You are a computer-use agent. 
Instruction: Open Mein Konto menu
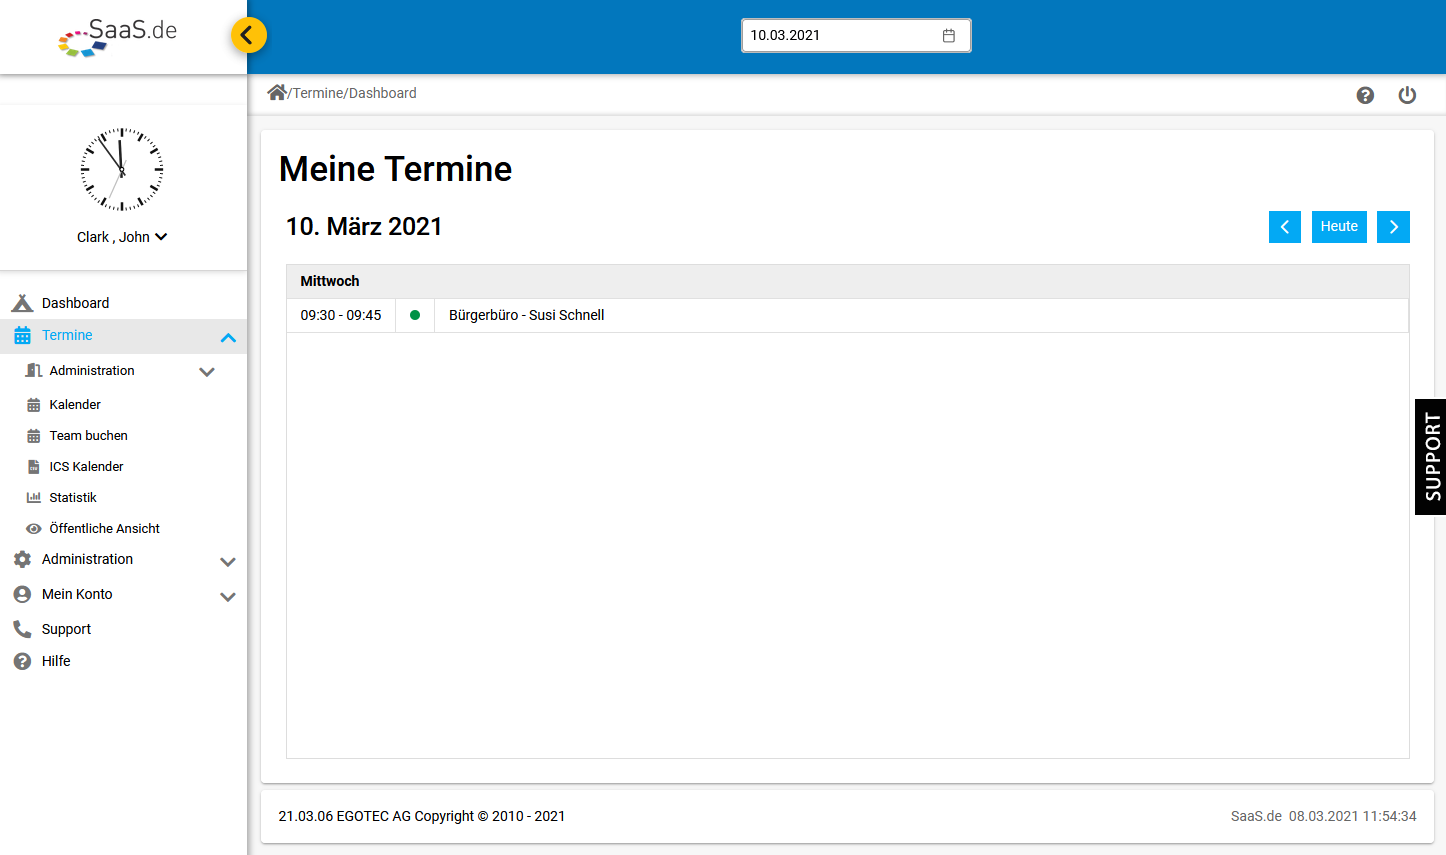point(77,594)
